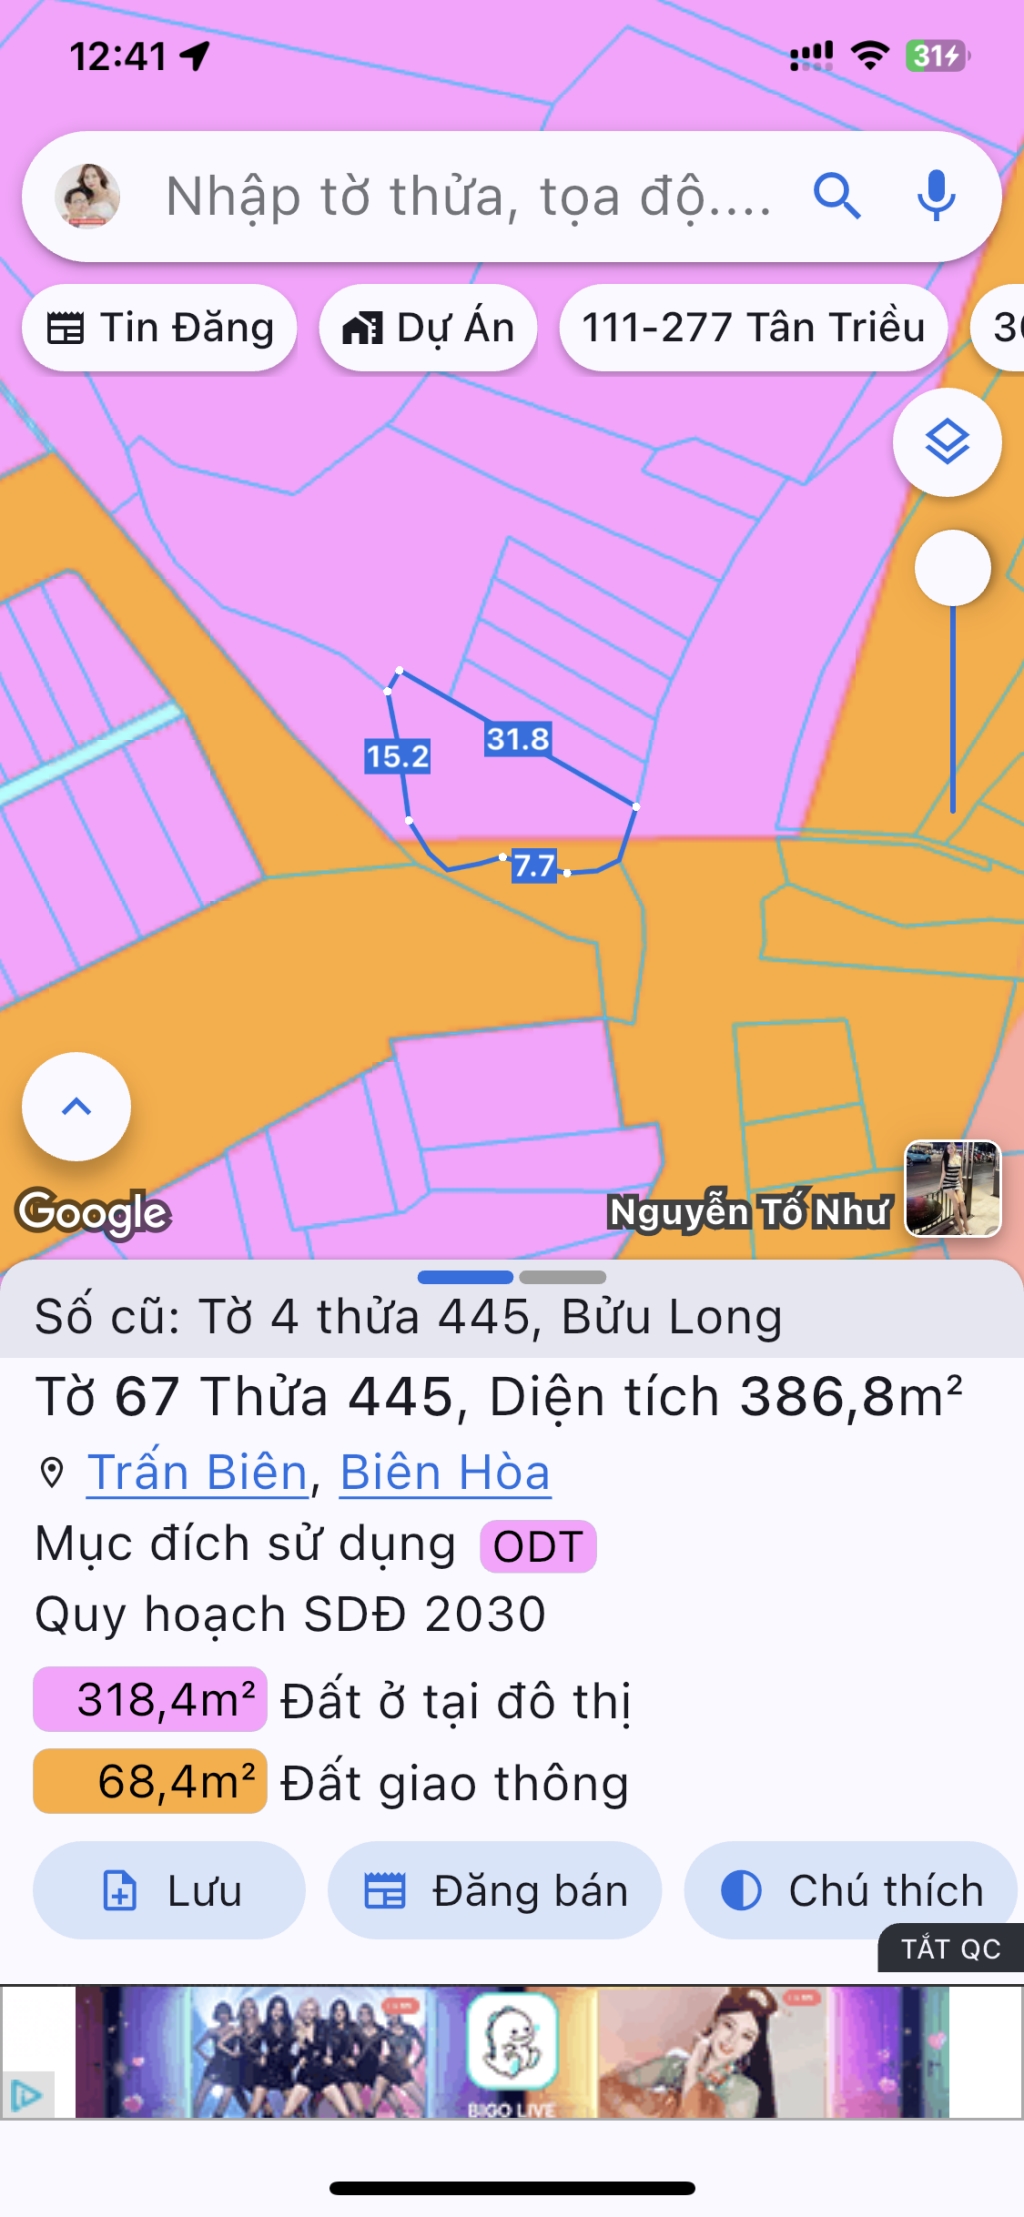Viewport: 1024px width, 2217px height.
Task: Tap the user avatar in search bar
Action: (87, 196)
